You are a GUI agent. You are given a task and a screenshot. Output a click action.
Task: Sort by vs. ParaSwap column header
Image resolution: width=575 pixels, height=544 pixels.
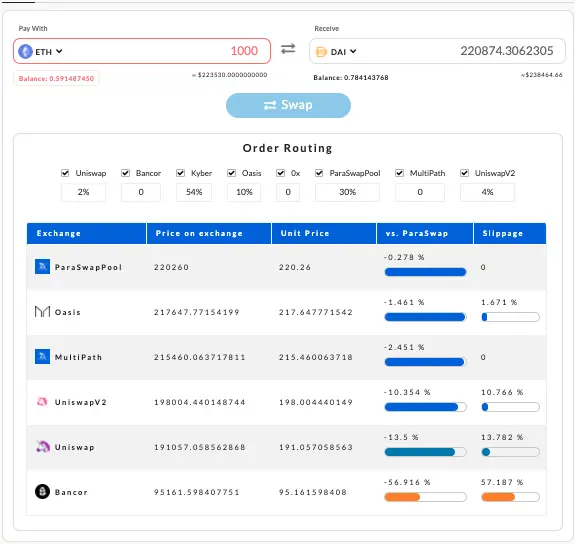pos(425,233)
